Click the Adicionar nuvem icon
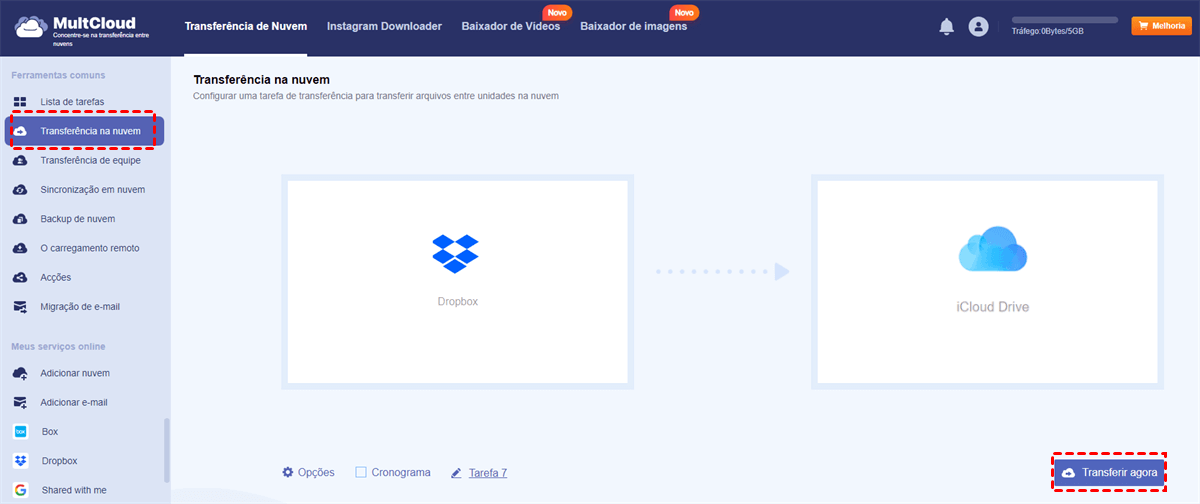 point(20,373)
